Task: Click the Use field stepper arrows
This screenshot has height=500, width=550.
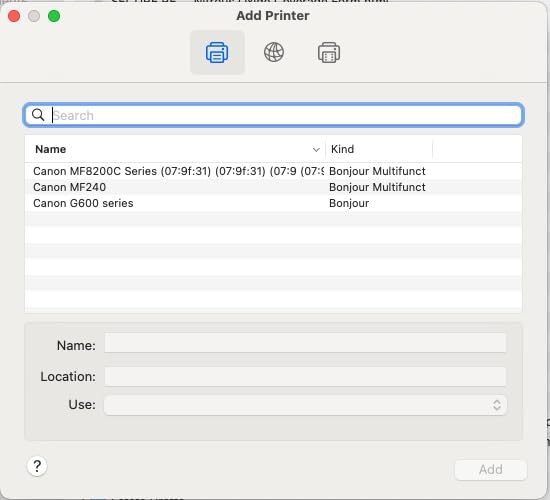Action: point(497,405)
